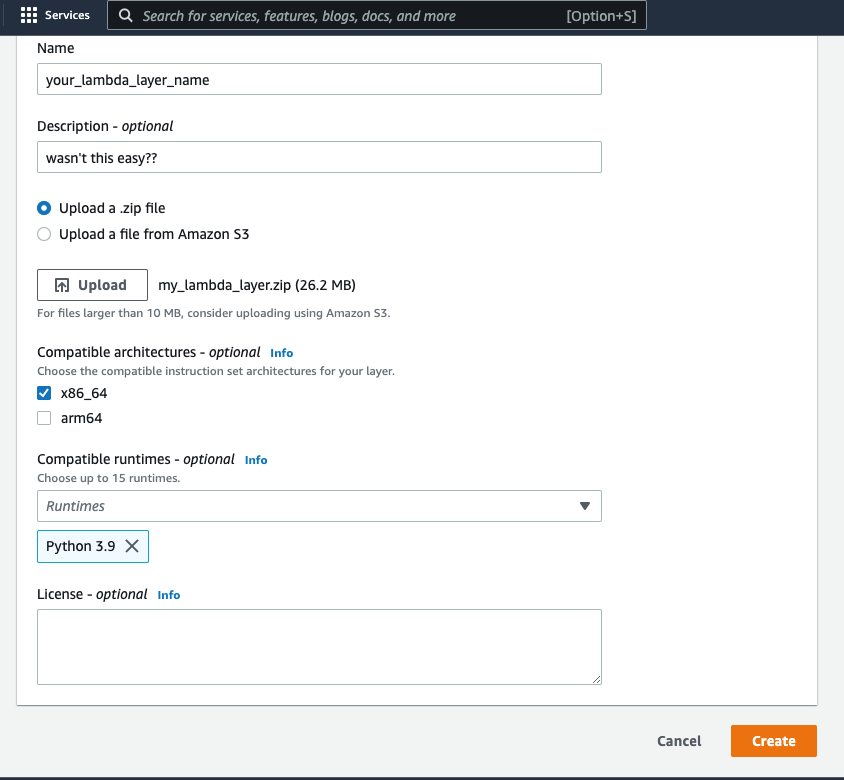Click the Create button
Viewport: 844px width, 780px height.
[773, 741]
